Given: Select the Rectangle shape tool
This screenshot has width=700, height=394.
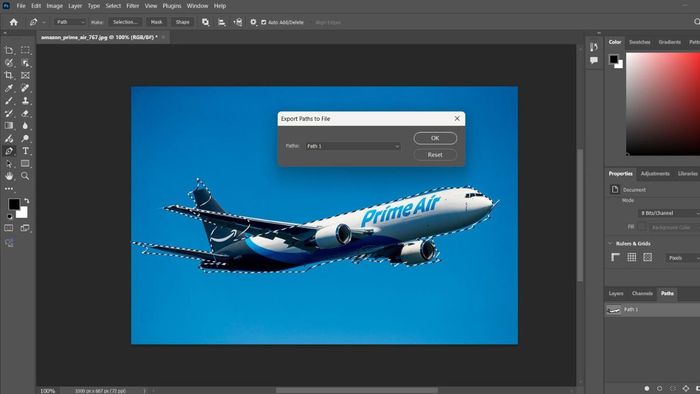Looking at the screenshot, I should 25,163.
